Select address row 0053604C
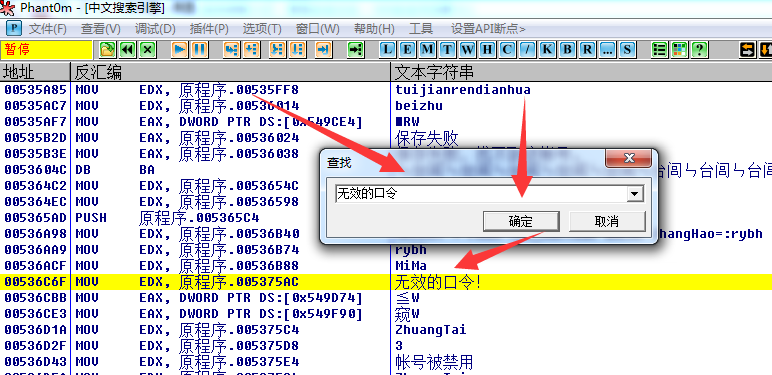Image resolution: width=772 pixels, height=375 pixels. tap(35, 170)
